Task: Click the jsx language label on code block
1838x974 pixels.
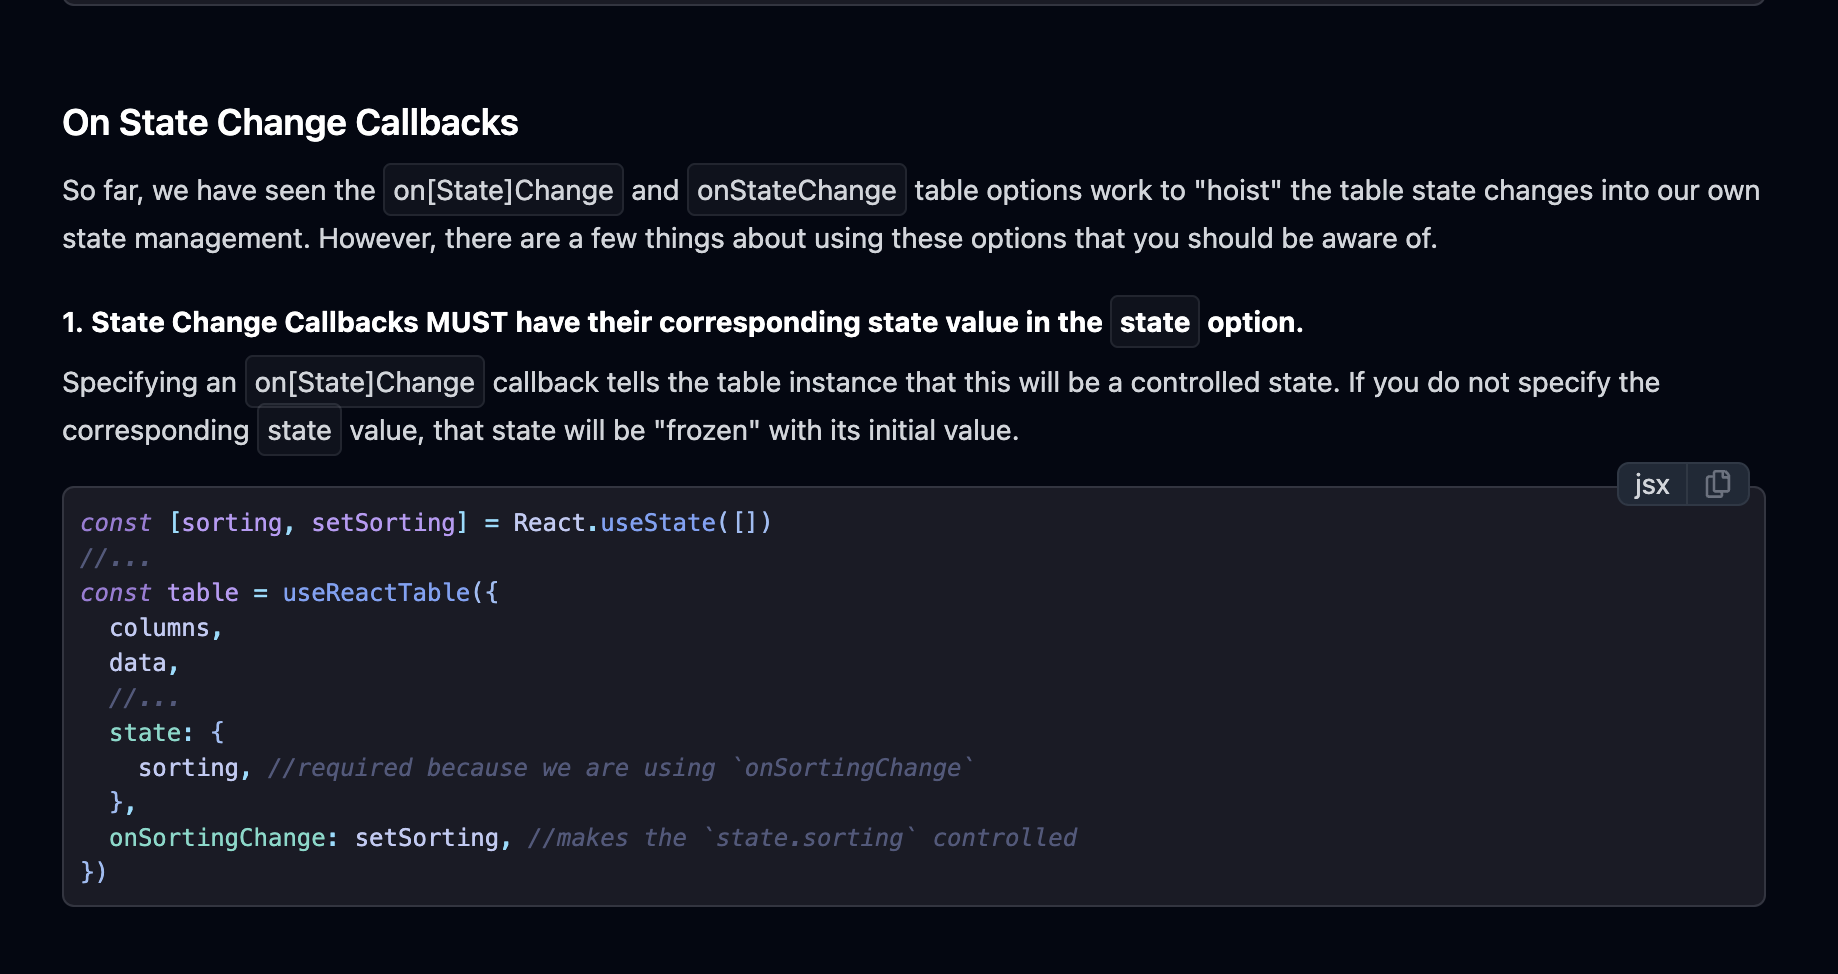Action: click(1652, 484)
